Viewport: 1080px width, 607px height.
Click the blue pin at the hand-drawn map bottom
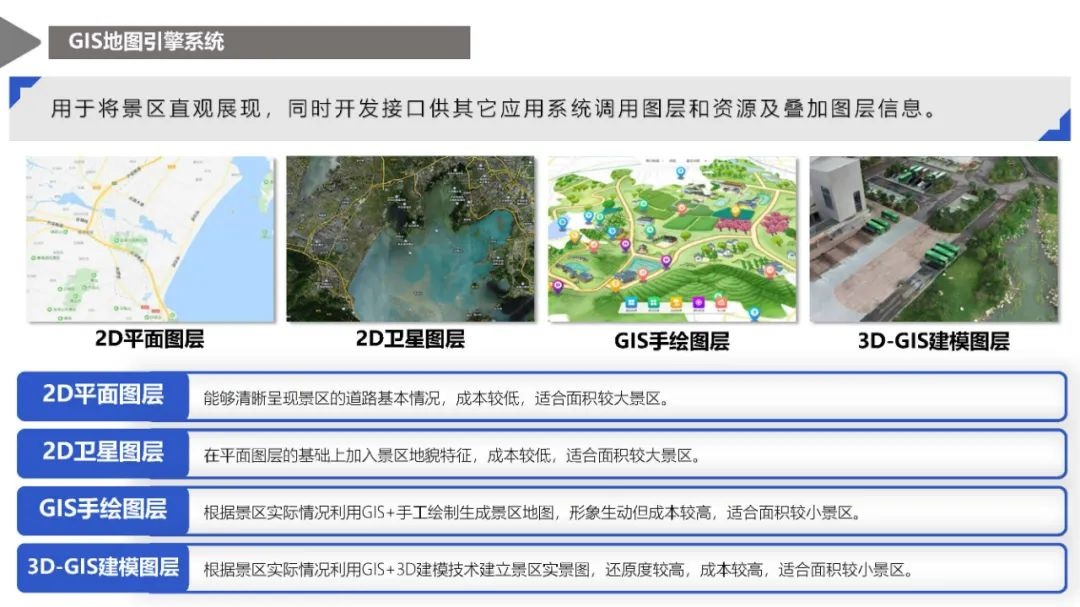point(755,312)
